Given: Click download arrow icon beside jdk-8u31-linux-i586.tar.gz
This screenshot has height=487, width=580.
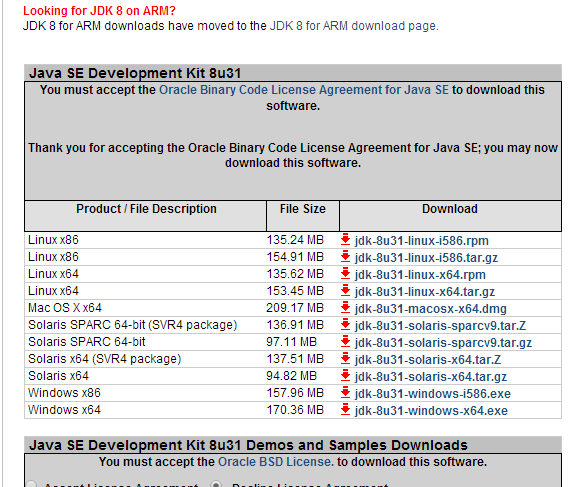Looking at the screenshot, I should point(345,256).
